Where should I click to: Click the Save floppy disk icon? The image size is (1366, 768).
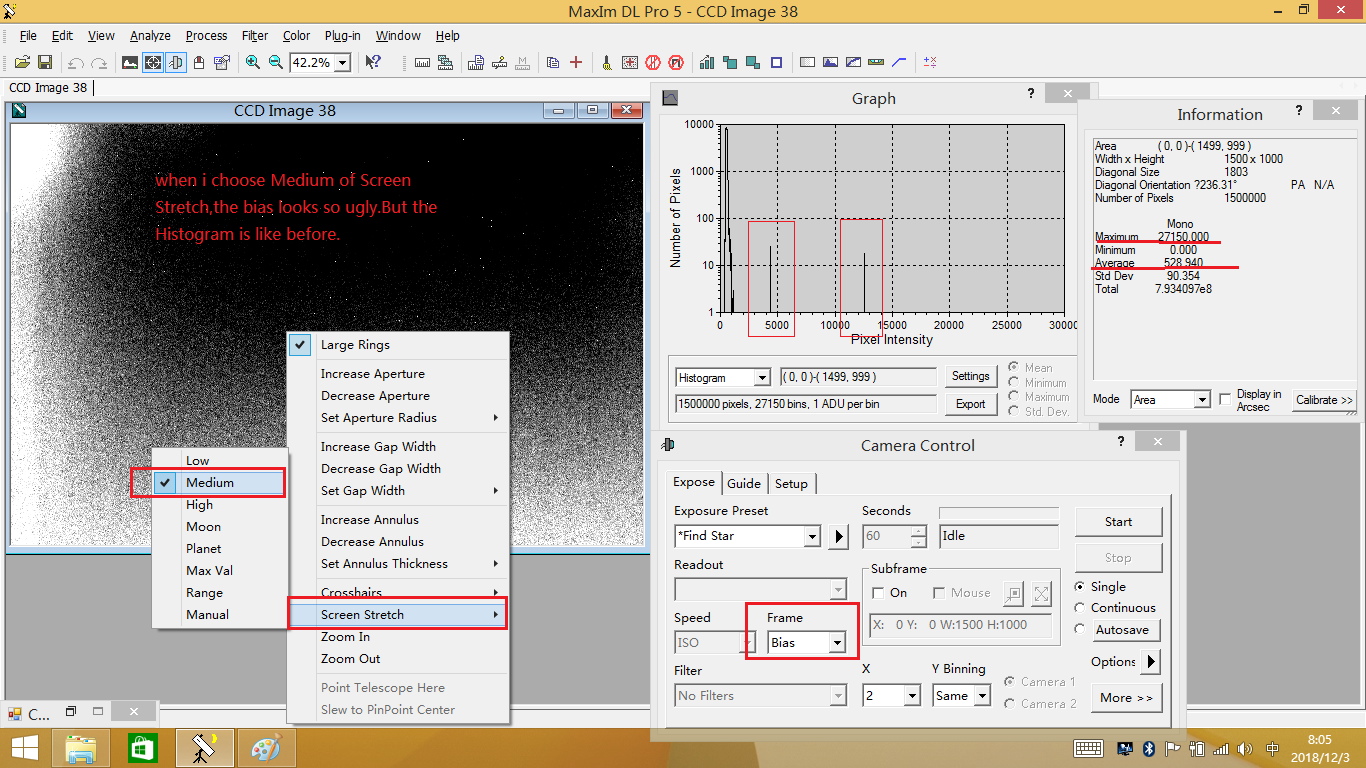point(43,62)
